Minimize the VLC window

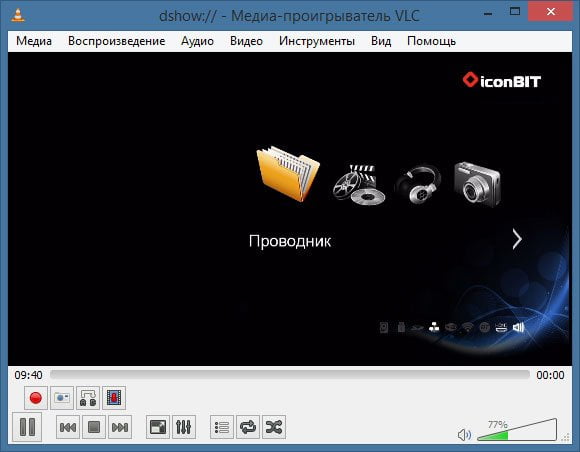[x=488, y=14]
